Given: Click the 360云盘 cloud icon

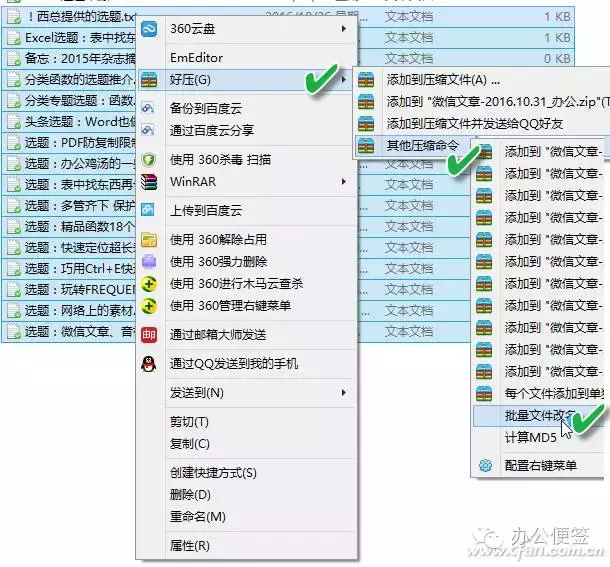Looking at the screenshot, I should [149, 29].
